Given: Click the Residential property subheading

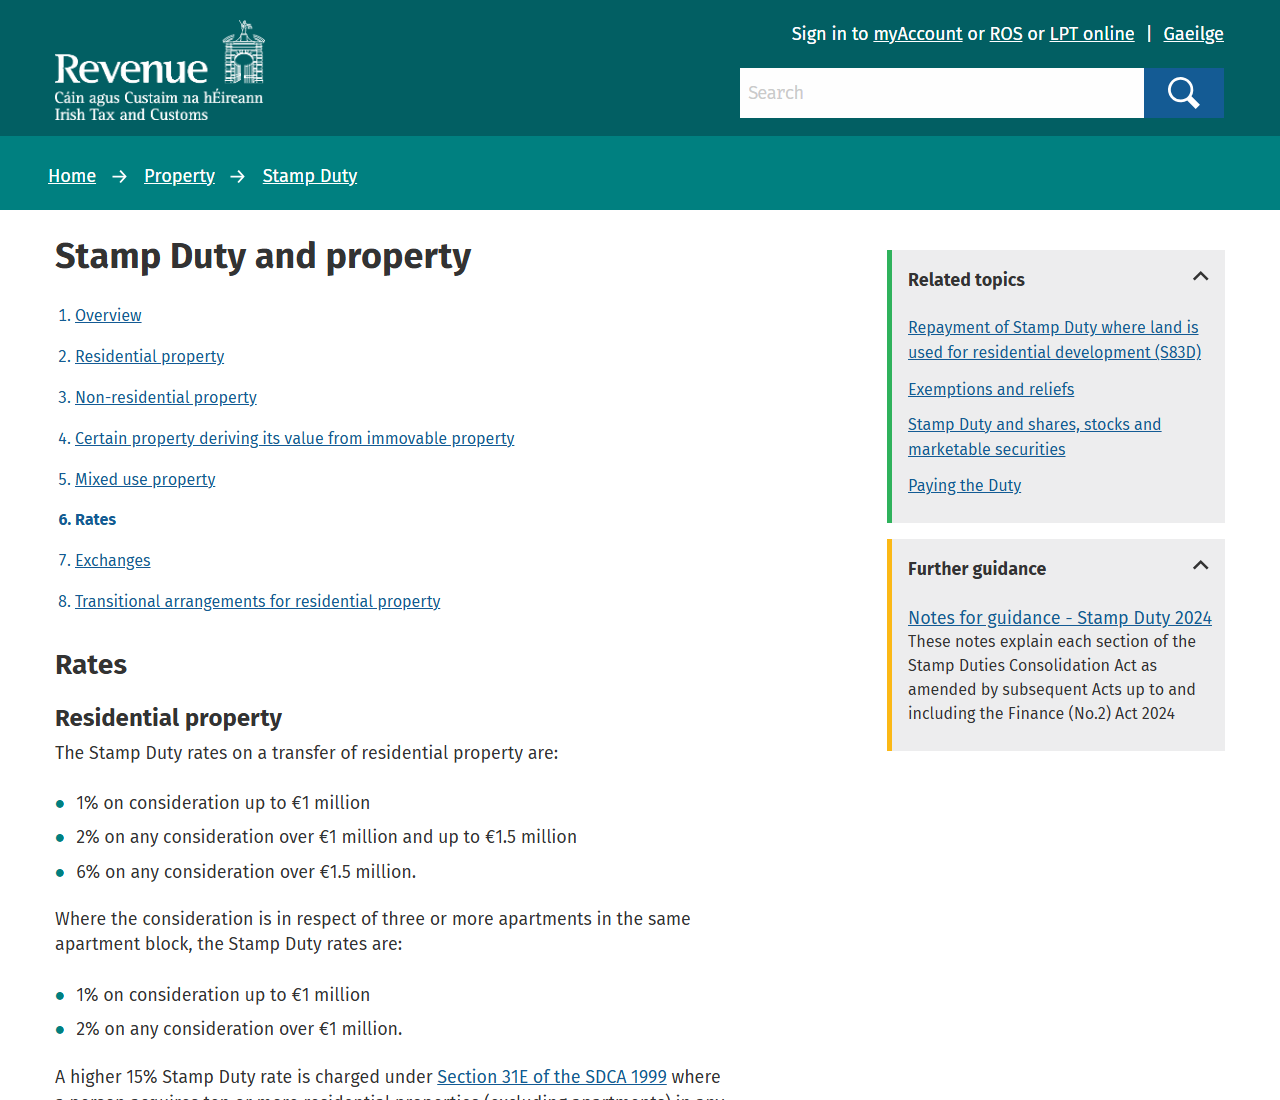Looking at the screenshot, I should (x=168, y=718).
